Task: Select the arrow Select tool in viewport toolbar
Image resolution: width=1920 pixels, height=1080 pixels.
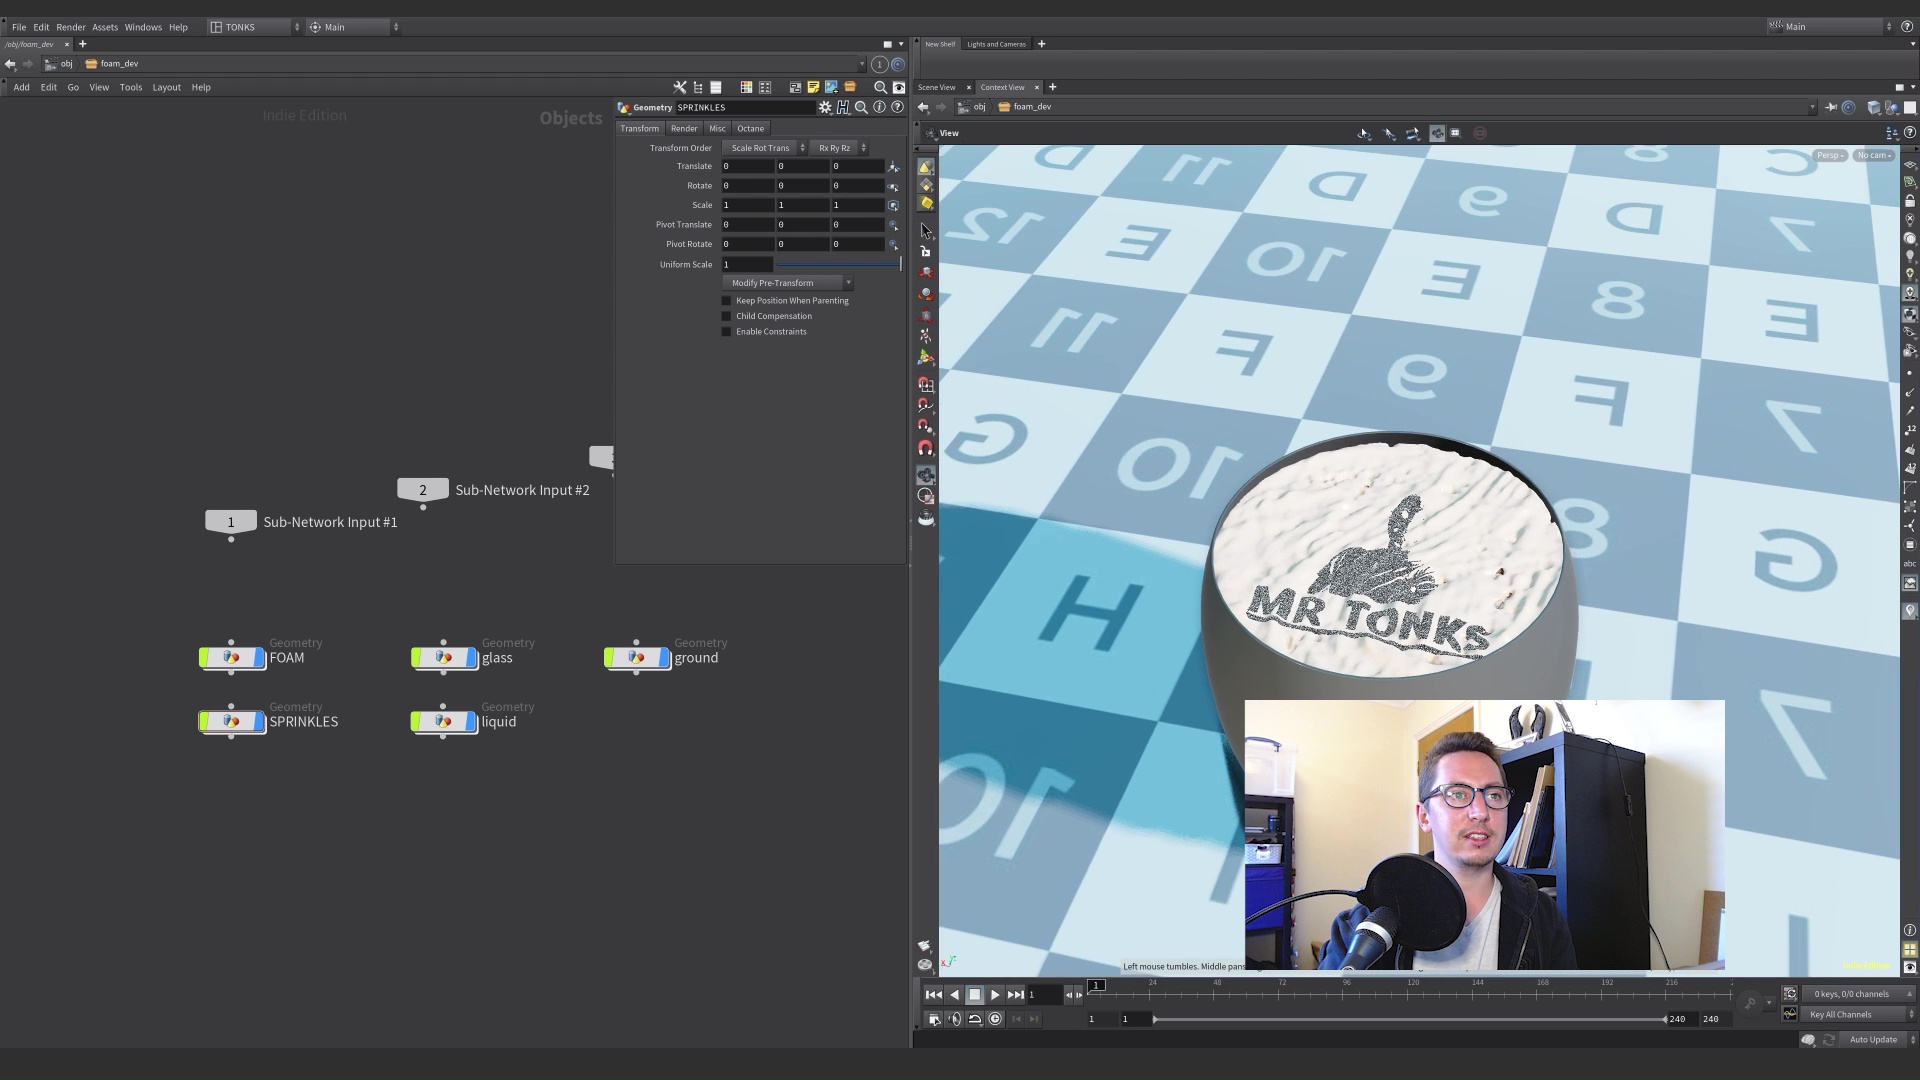Action: point(926,230)
